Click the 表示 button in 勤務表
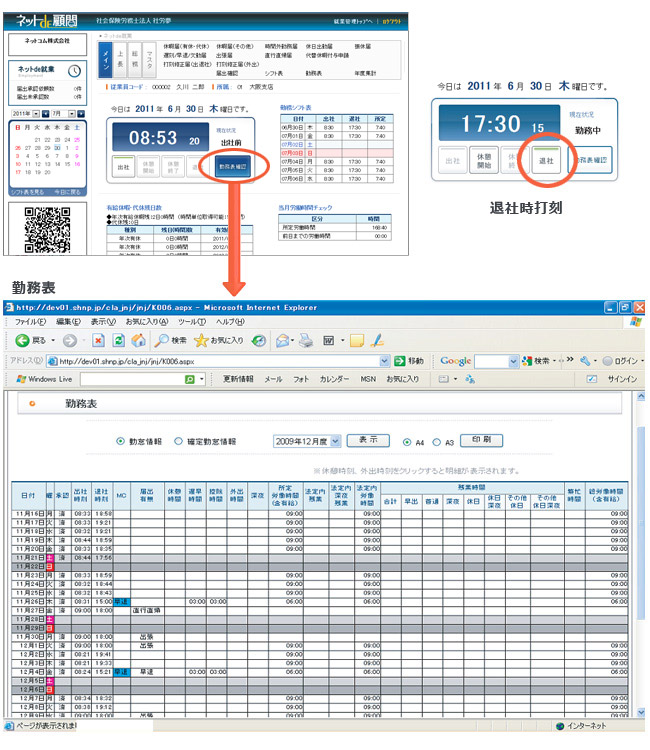650x750 pixels. point(368,440)
